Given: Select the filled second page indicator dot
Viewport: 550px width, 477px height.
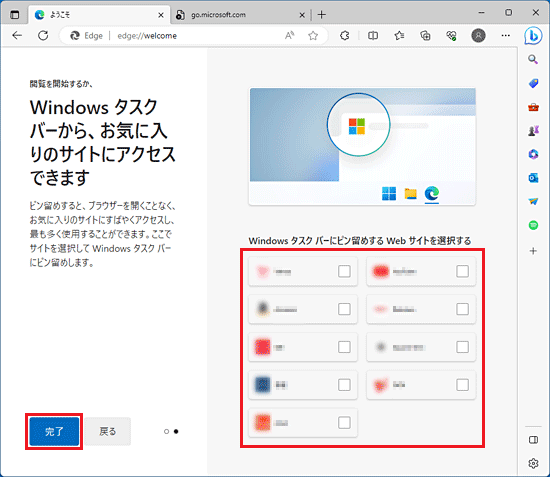Looking at the screenshot, I should pos(176,431).
